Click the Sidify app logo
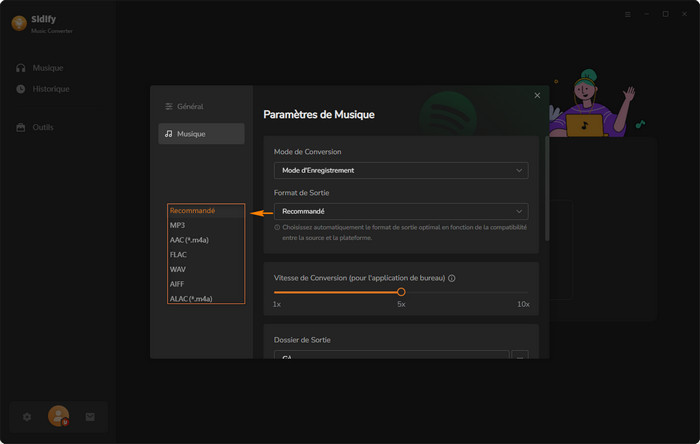700x444 pixels. pyautogui.click(x=18, y=24)
